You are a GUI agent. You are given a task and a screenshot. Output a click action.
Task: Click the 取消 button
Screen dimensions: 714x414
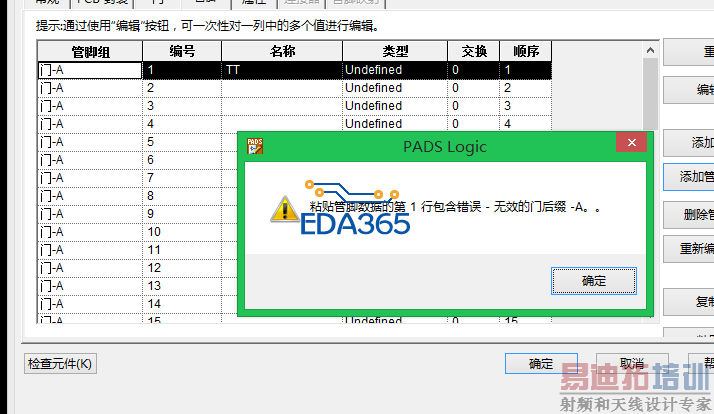point(632,363)
